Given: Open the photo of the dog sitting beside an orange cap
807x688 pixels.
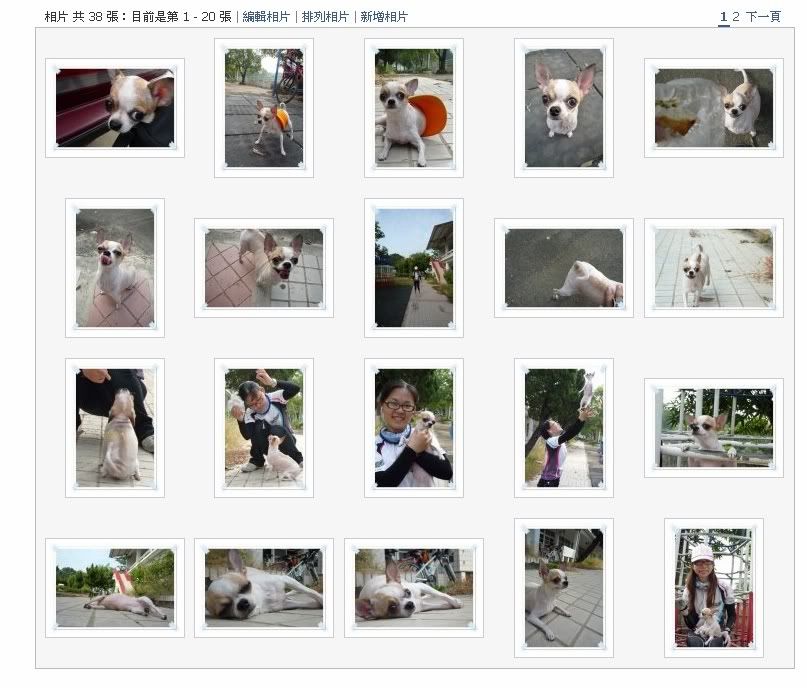Looking at the screenshot, I should pos(414,108).
